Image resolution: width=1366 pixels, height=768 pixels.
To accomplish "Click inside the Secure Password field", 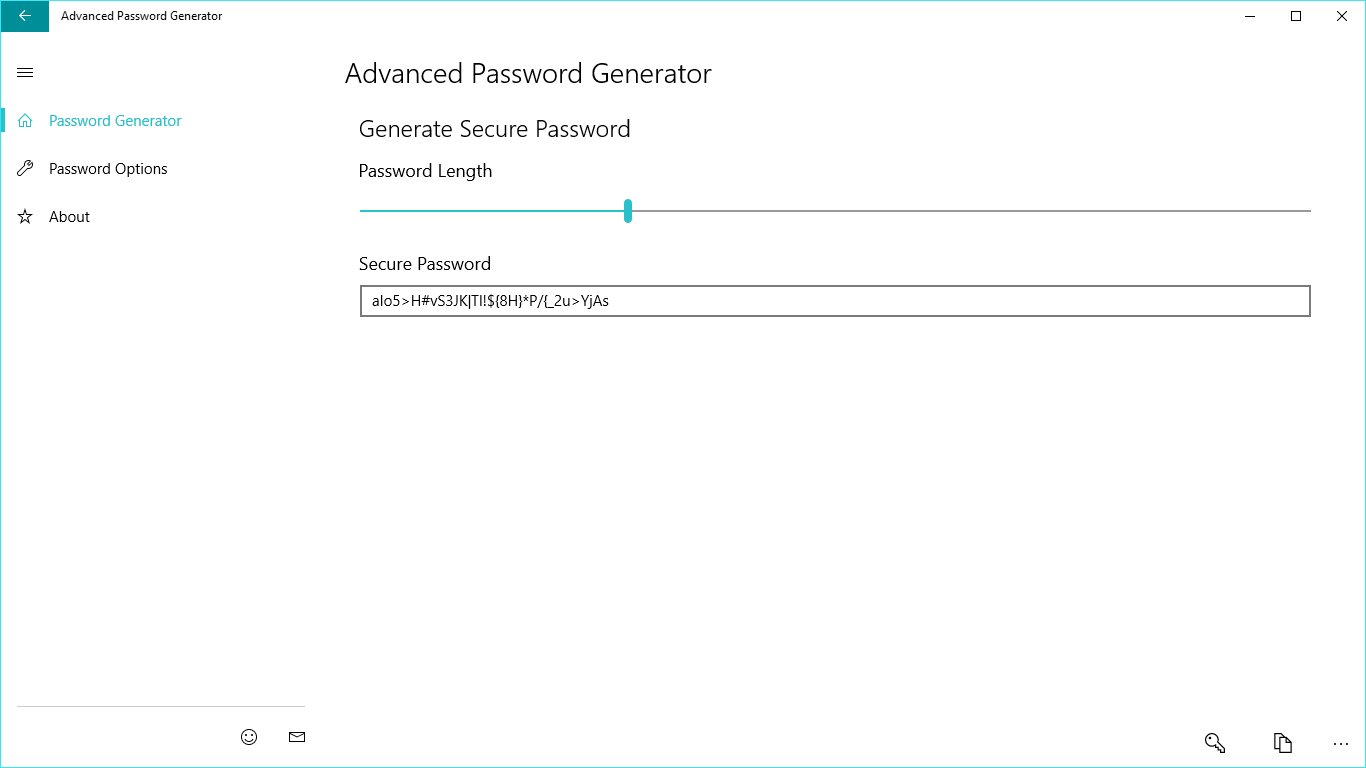I will tap(834, 301).
